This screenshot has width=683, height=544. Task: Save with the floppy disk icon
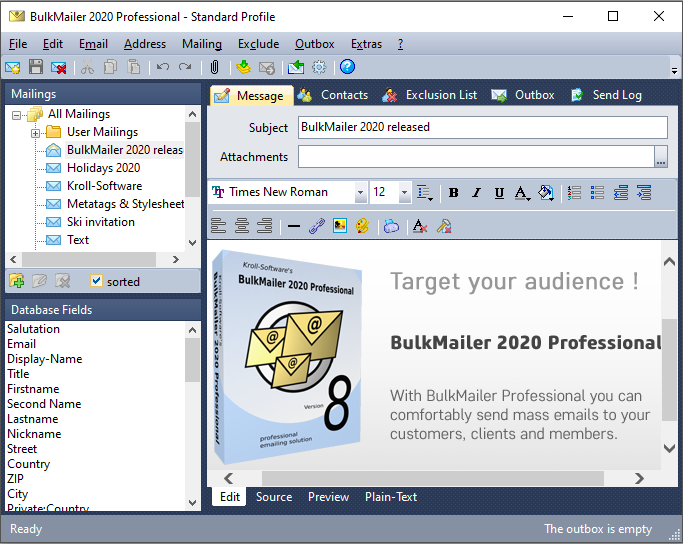pyautogui.click(x=36, y=67)
